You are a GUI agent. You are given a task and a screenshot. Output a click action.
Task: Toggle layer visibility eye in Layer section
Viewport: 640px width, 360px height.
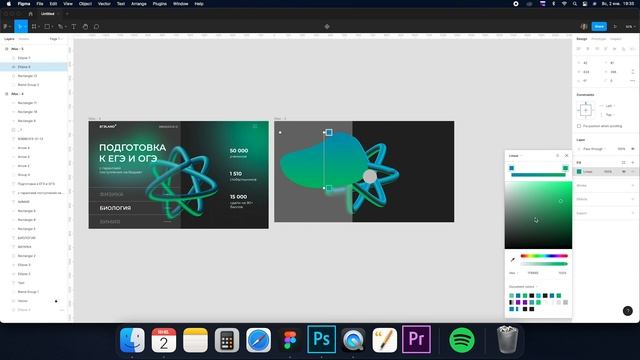(x=633, y=149)
